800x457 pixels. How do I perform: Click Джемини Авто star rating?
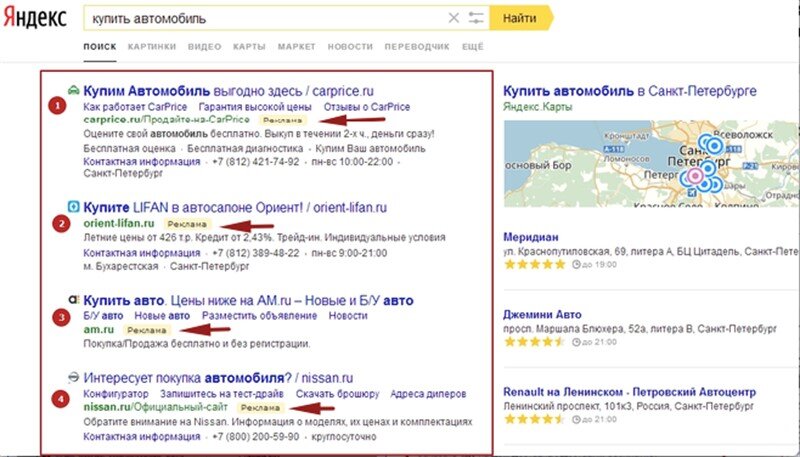535,342
